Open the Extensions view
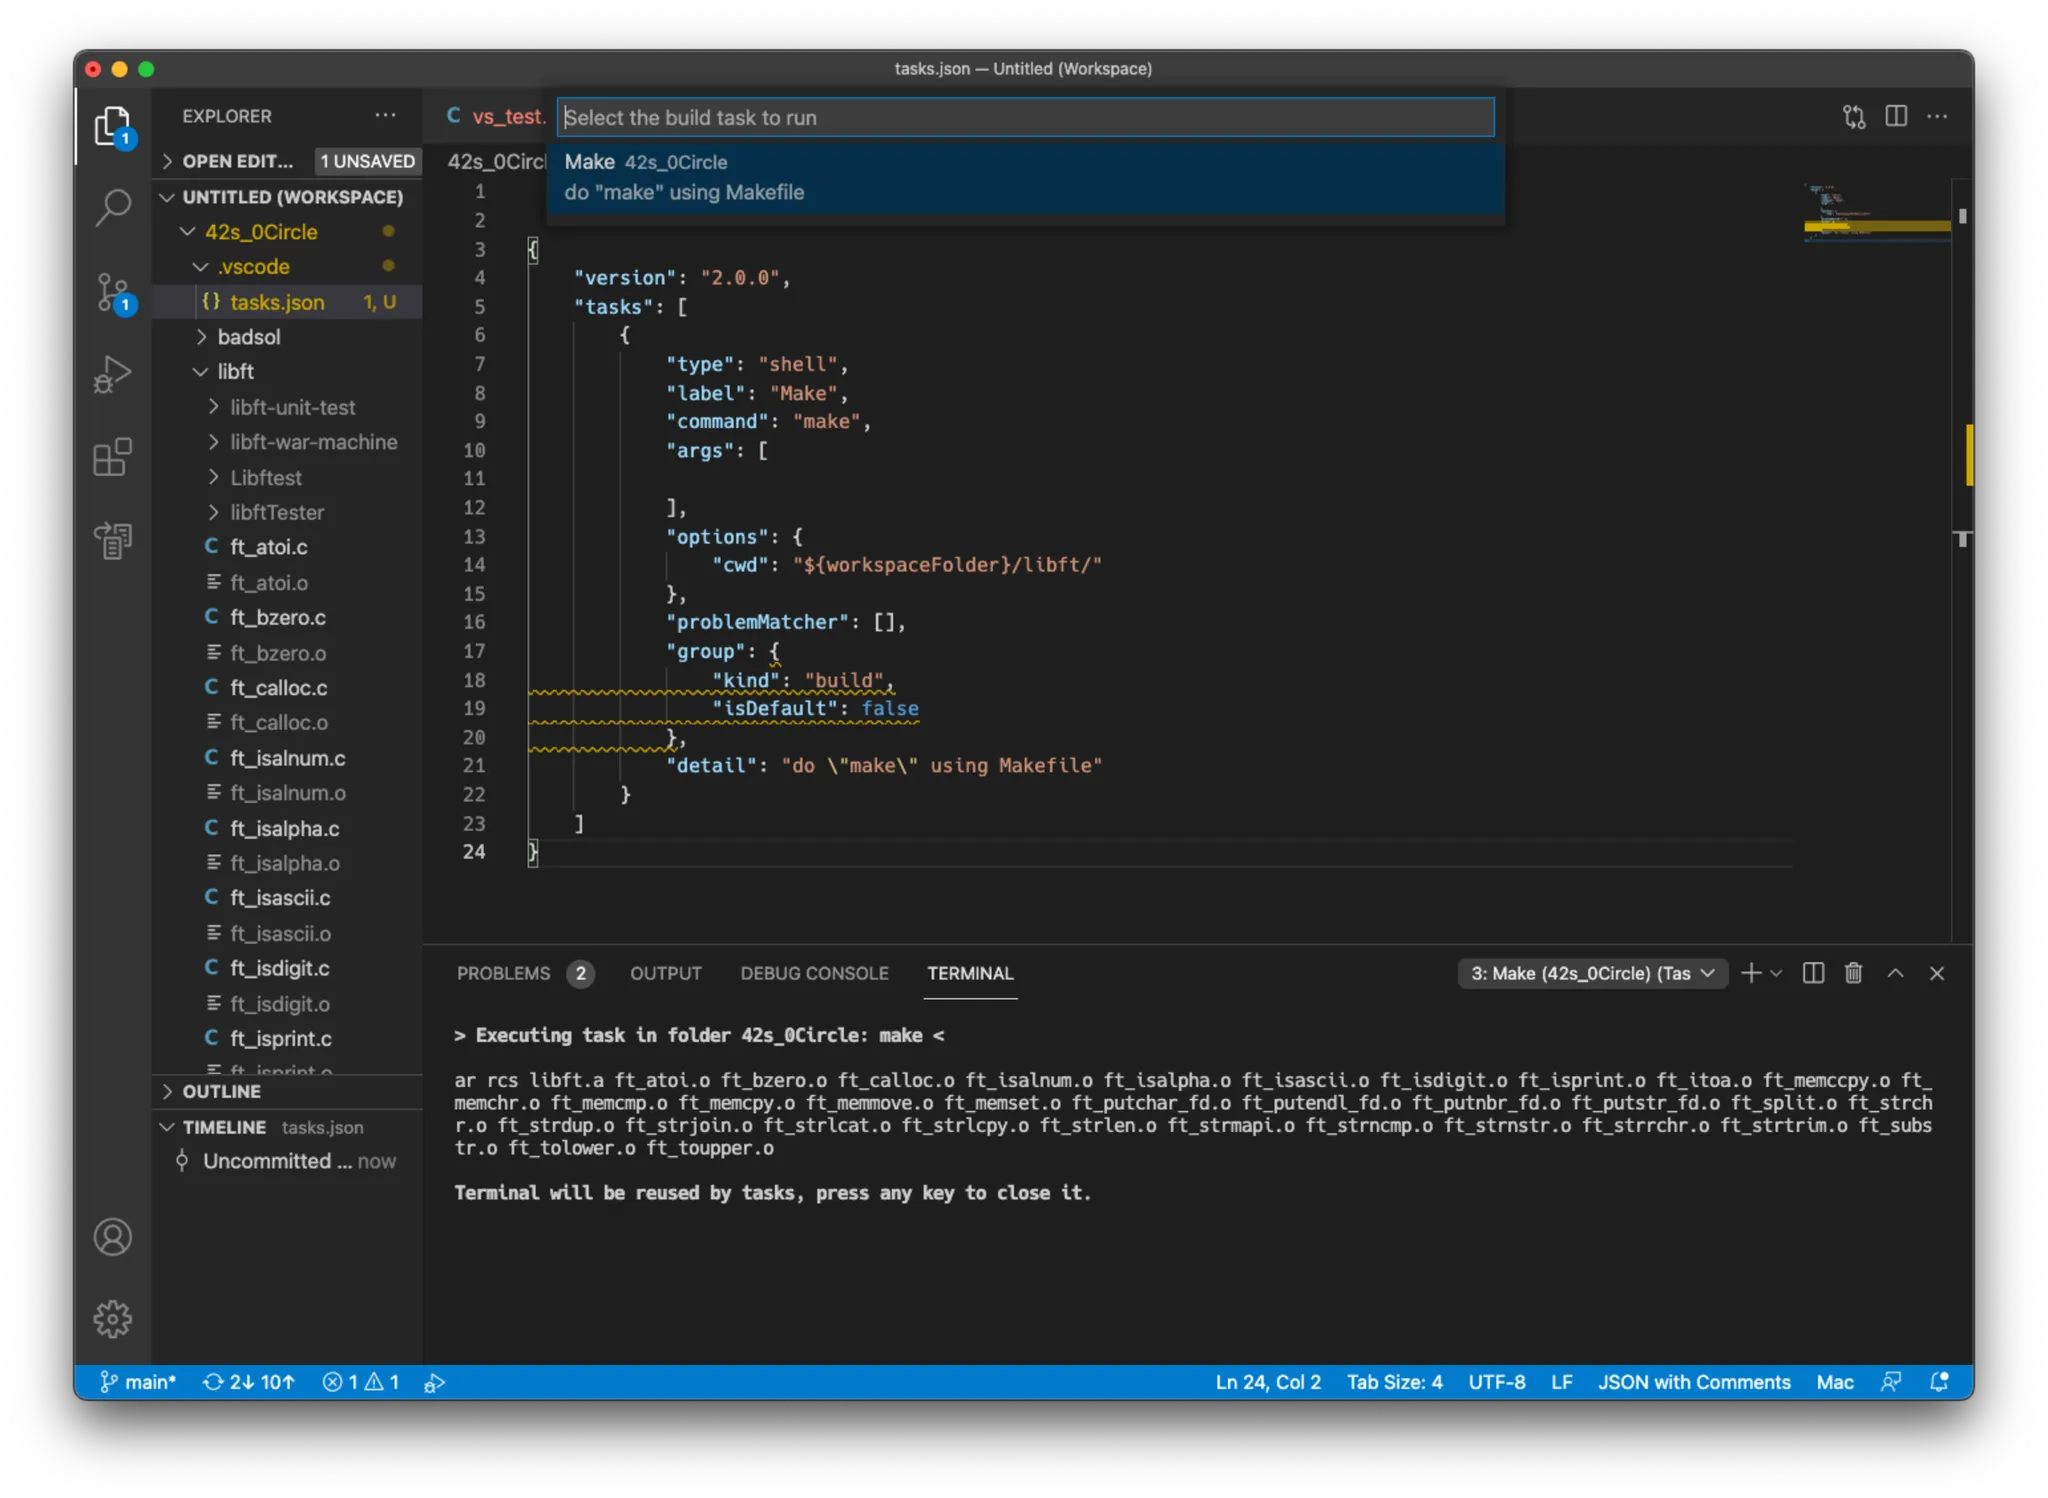The width and height of the screenshot is (2048, 1498). (x=112, y=457)
